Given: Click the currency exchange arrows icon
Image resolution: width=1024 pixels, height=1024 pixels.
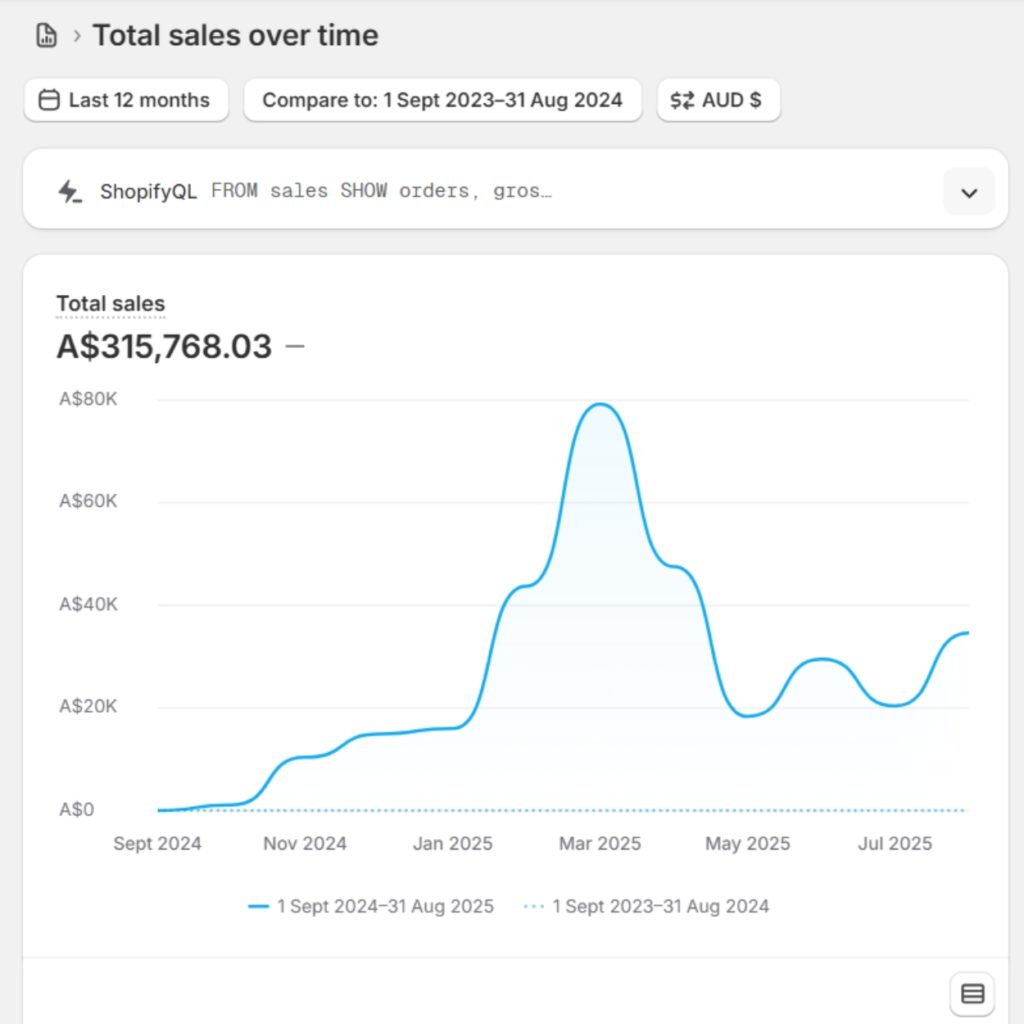Looking at the screenshot, I should click(x=682, y=100).
